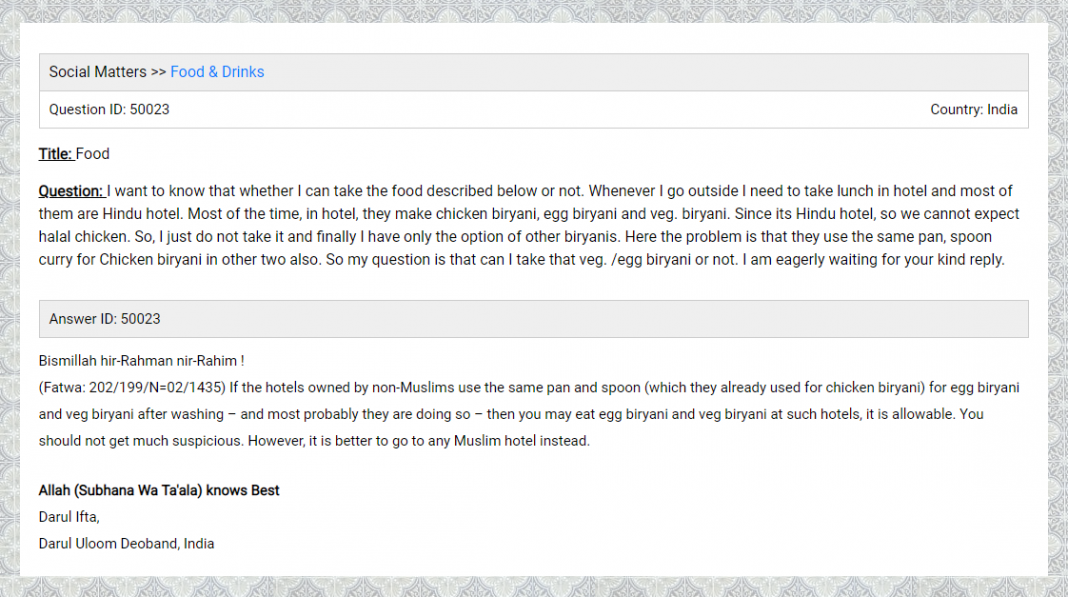Viewport: 1068px width, 597px height.
Task: Click the Social Matters breadcrumb text
Action: point(97,72)
